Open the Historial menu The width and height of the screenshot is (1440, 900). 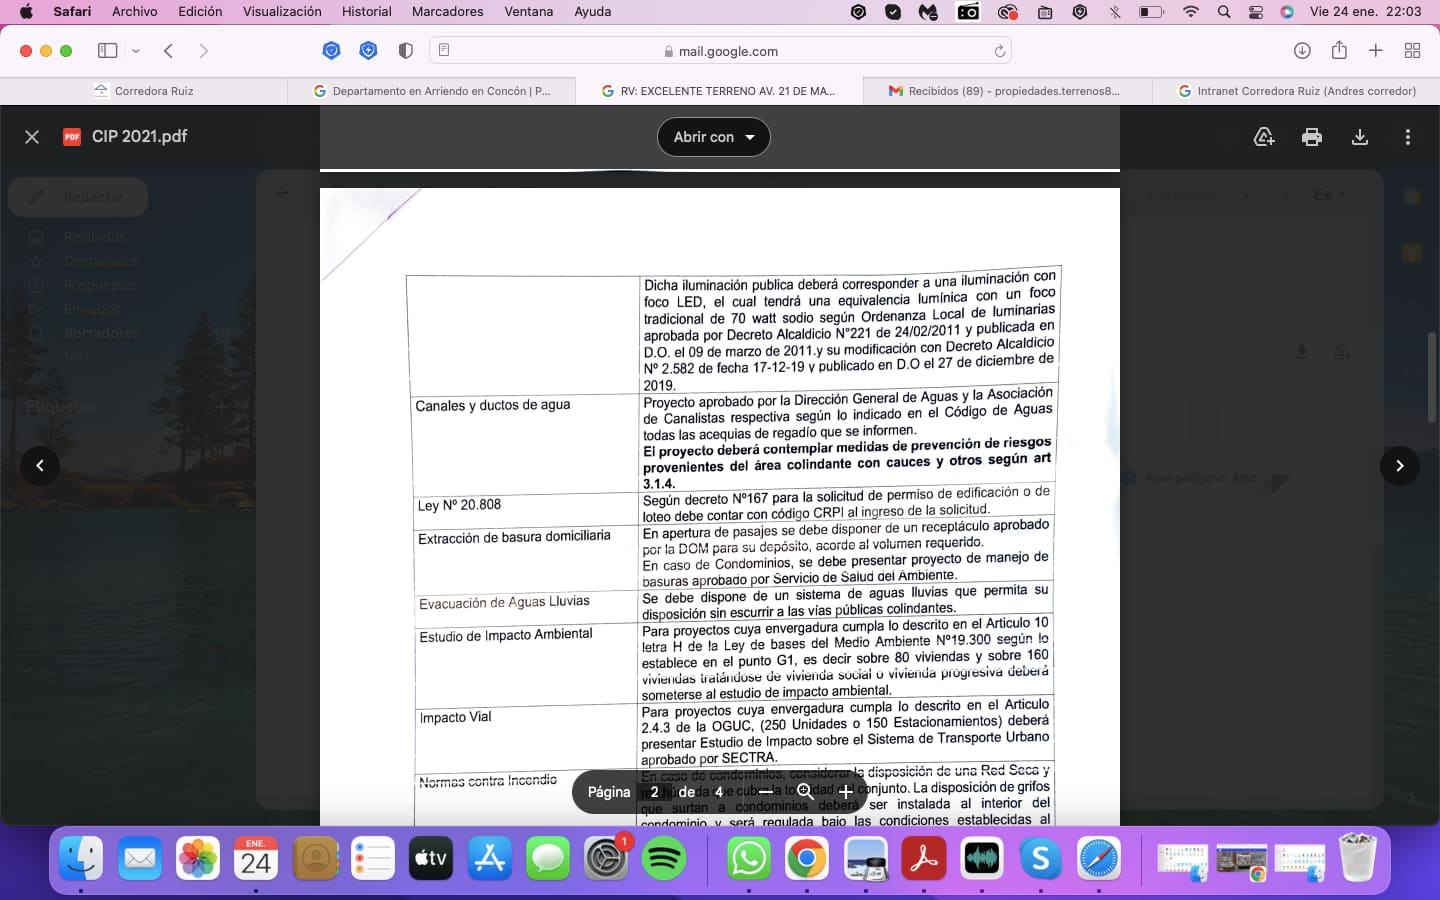coord(367,12)
